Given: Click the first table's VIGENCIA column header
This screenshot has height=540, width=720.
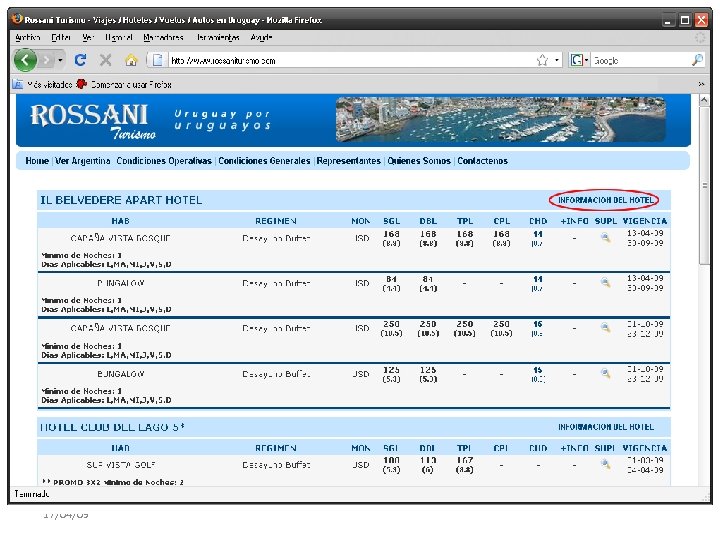Looking at the screenshot, I should (x=645, y=221).
